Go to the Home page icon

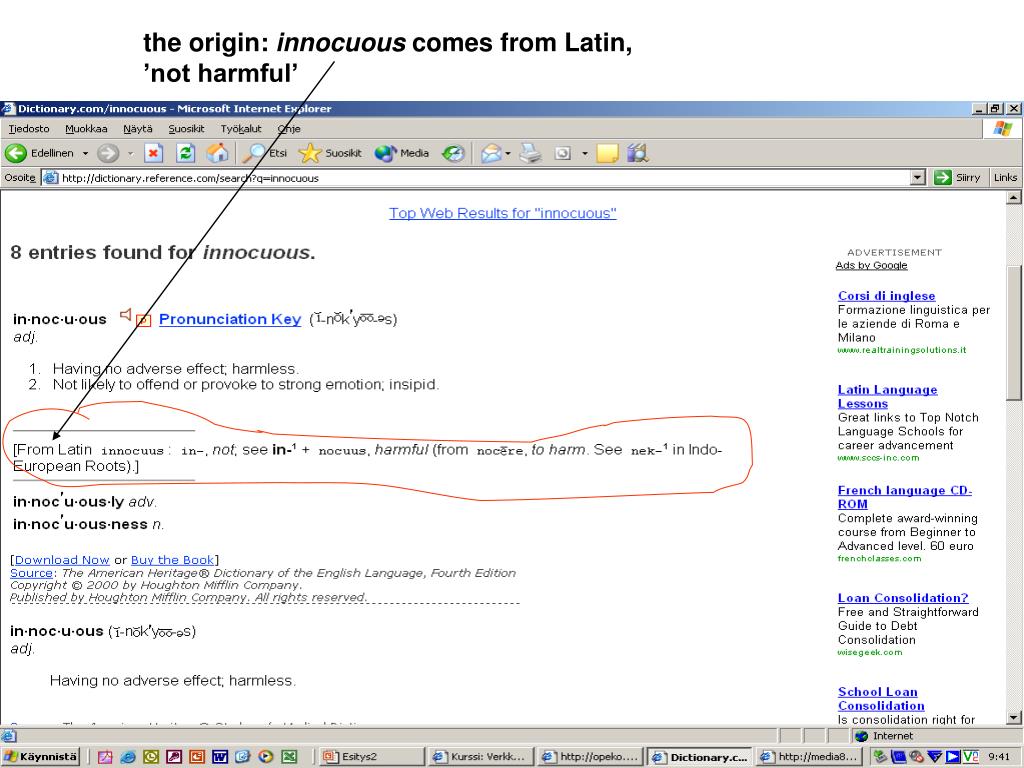click(217, 153)
